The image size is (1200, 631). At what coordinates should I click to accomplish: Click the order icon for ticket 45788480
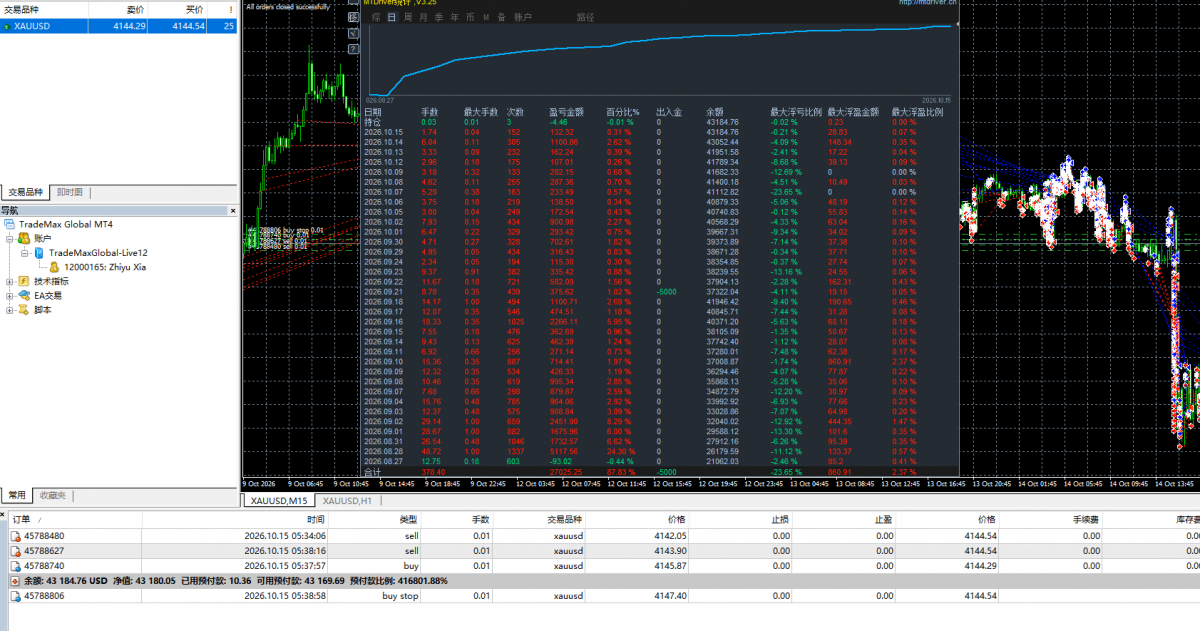click(x=15, y=536)
